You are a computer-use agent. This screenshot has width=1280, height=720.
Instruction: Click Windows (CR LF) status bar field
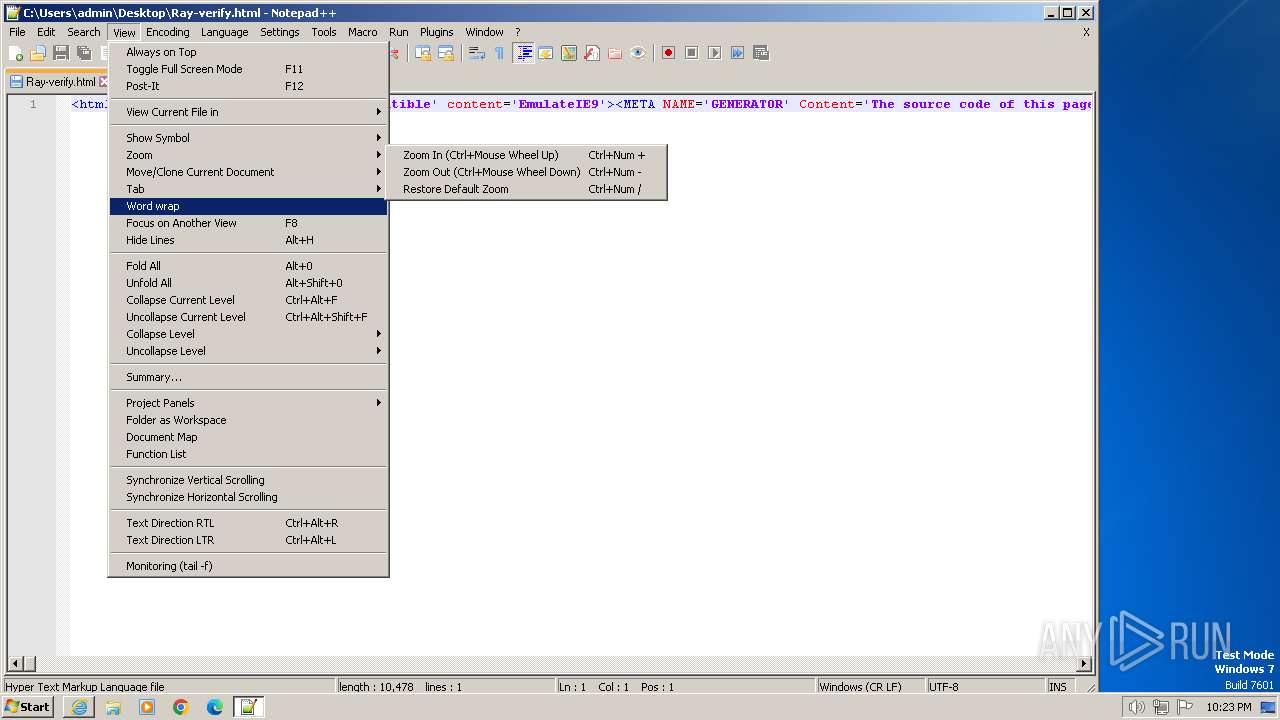869,687
